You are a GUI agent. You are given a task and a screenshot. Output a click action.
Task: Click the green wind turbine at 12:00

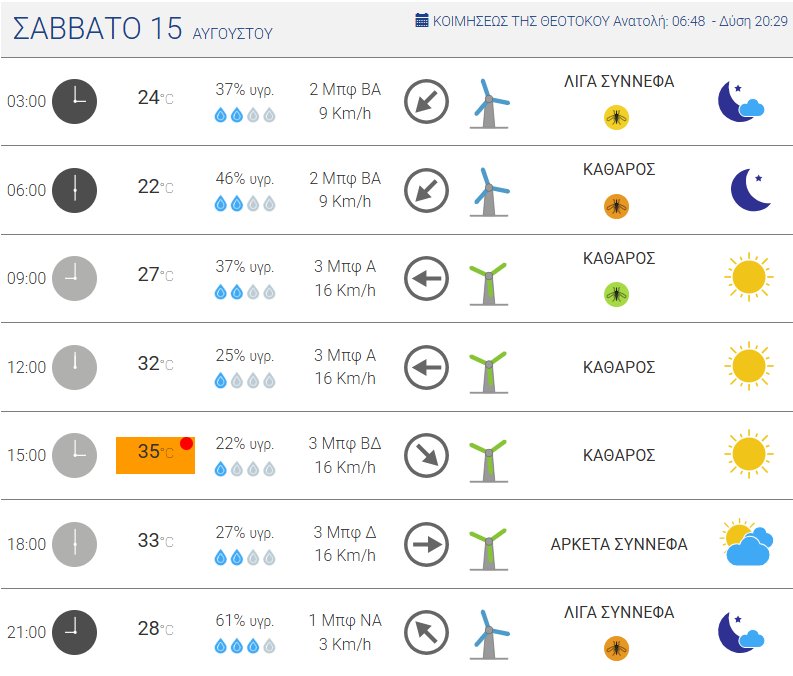pyautogui.click(x=489, y=372)
